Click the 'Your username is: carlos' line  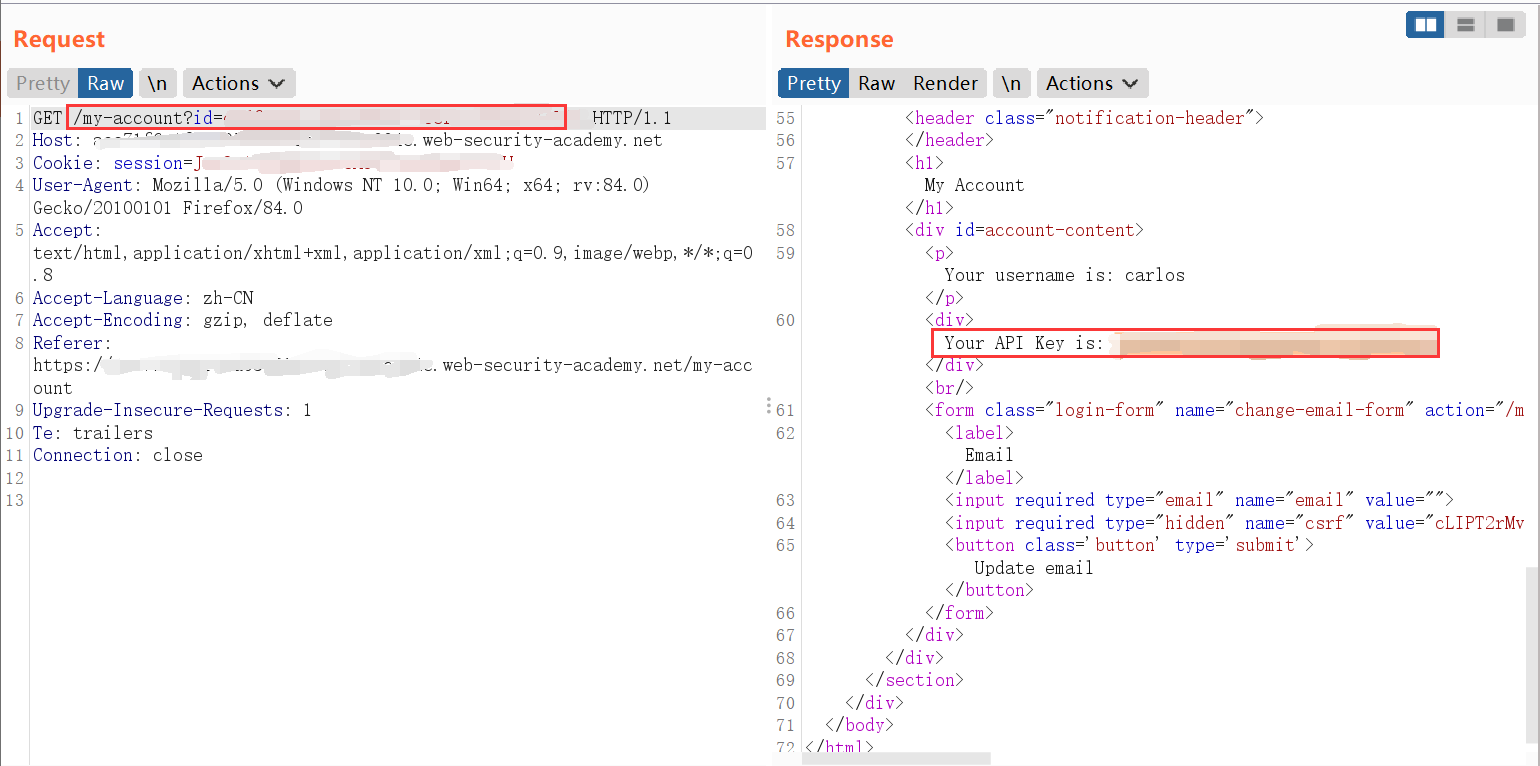coord(1064,275)
